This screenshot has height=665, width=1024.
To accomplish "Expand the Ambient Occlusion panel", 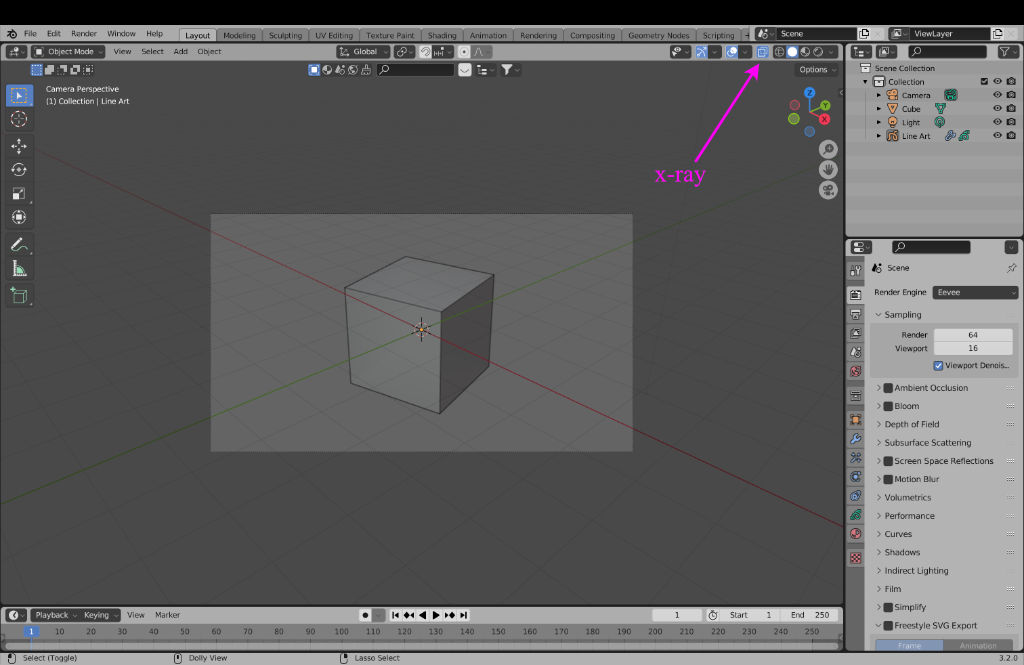I will tap(879, 388).
